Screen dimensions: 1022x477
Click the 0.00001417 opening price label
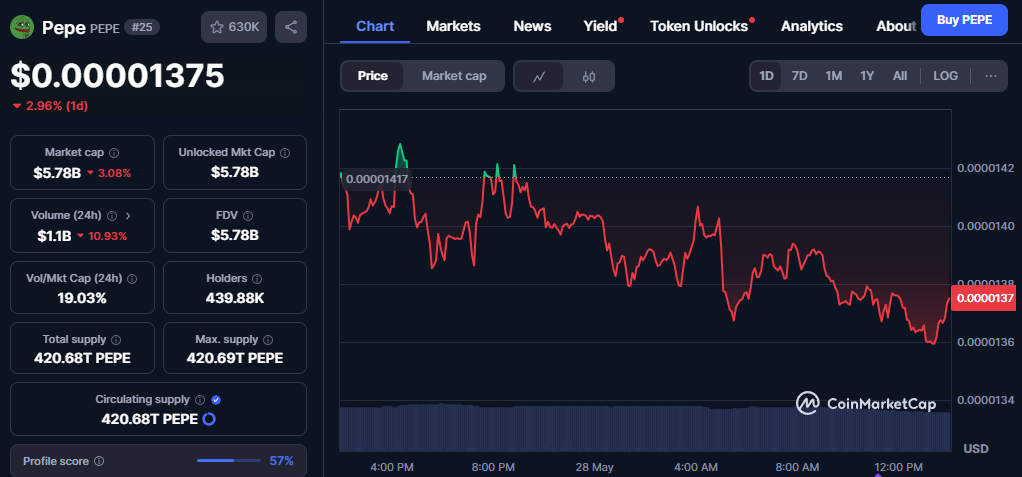point(377,179)
